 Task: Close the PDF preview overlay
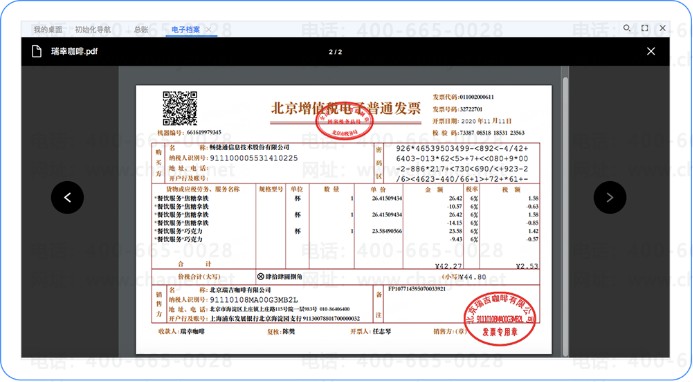[651, 51]
